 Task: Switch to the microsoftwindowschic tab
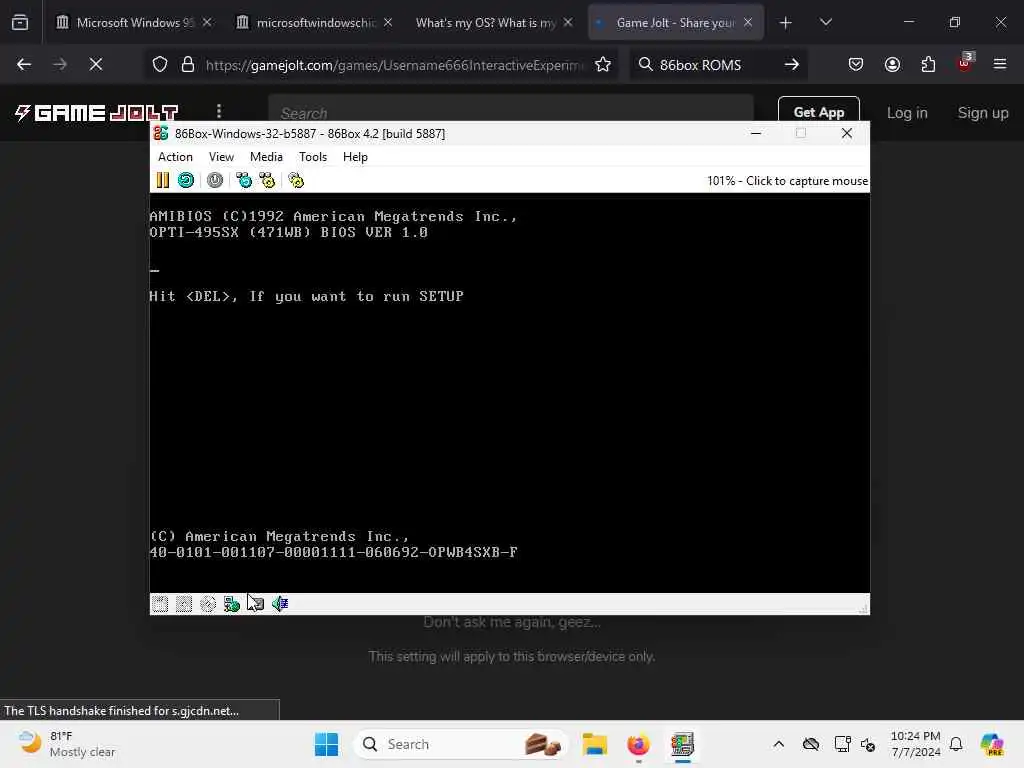[x=315, y=23]
